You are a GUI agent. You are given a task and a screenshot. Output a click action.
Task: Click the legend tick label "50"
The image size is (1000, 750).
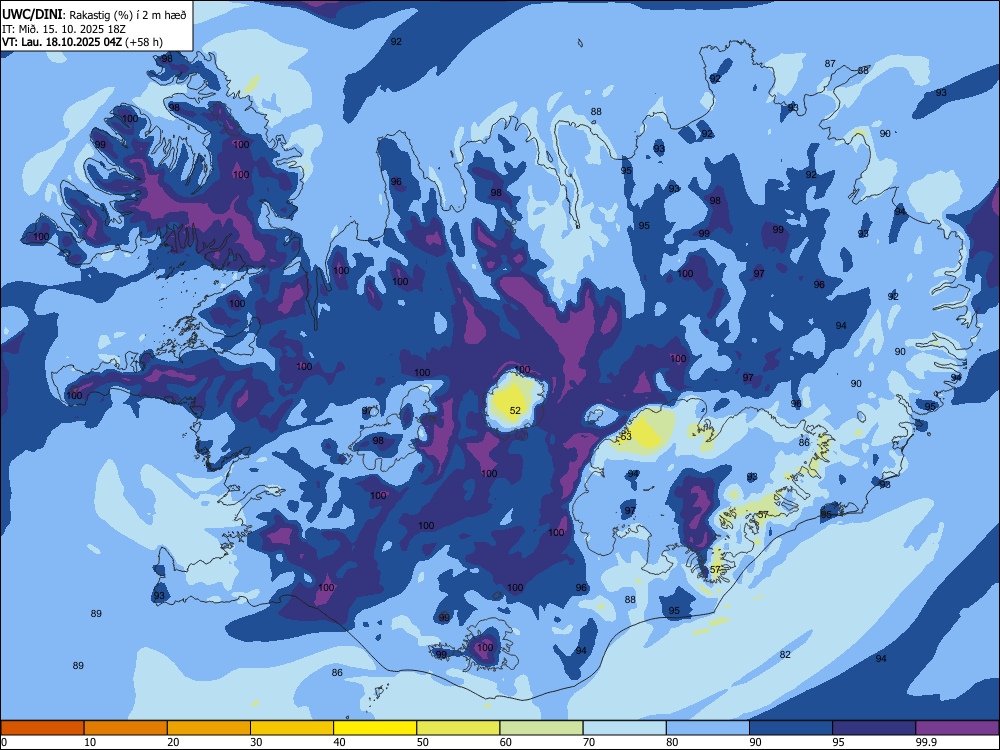point(423,742)
